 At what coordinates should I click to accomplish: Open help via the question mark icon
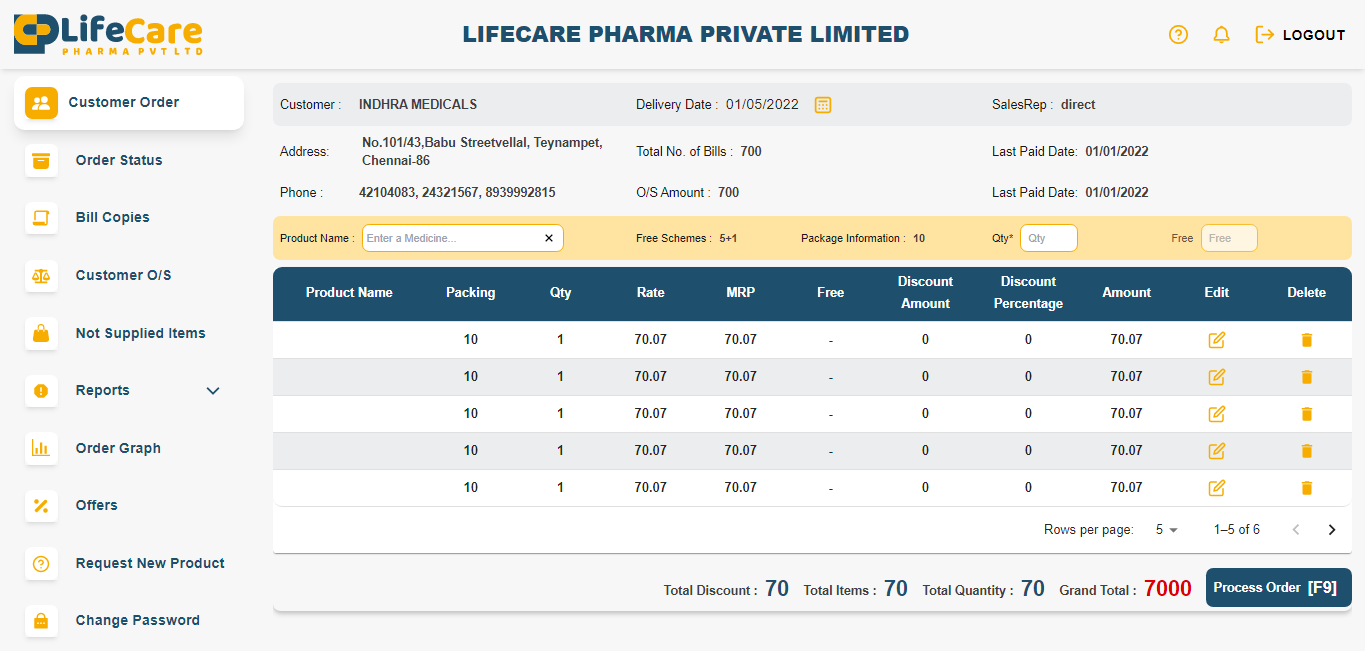[x=1178, y=35]
